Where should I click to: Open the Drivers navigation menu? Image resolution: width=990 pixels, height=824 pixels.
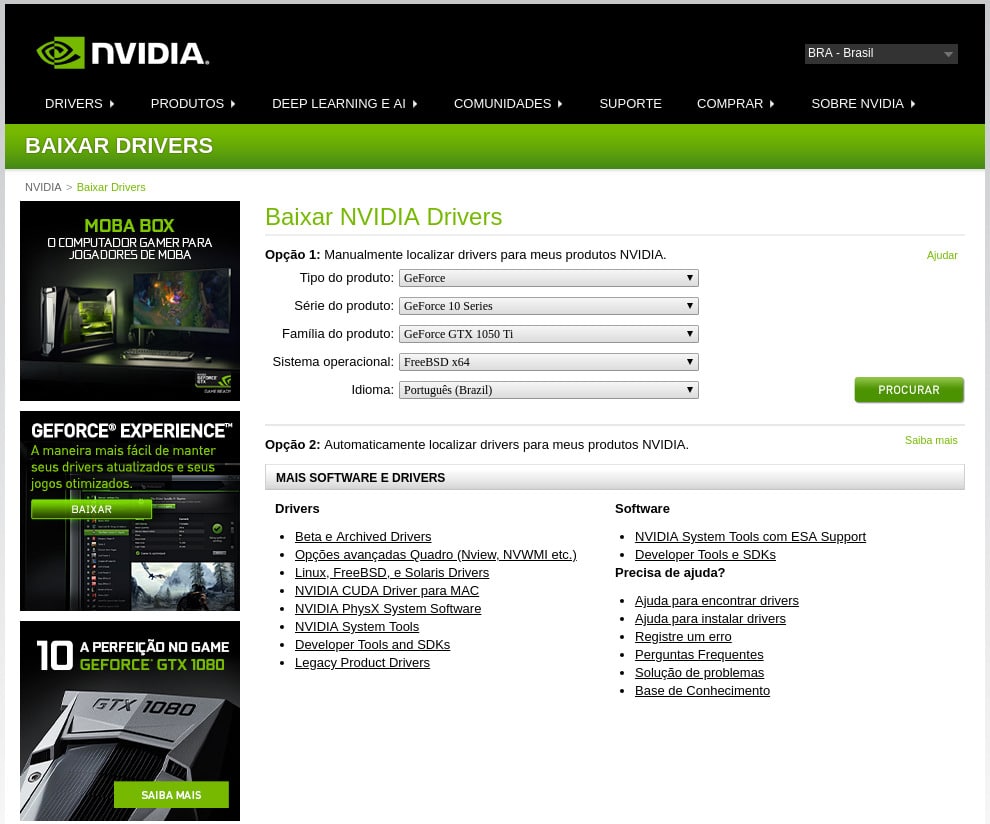(79, 104)
